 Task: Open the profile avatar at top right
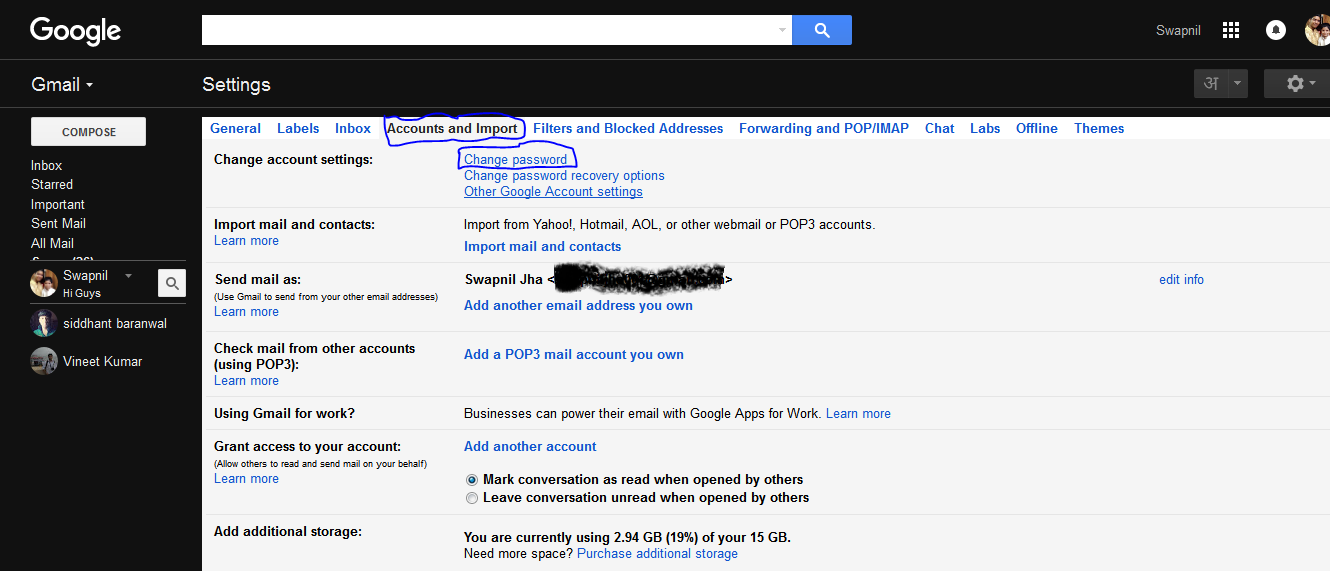[1318, 30]
